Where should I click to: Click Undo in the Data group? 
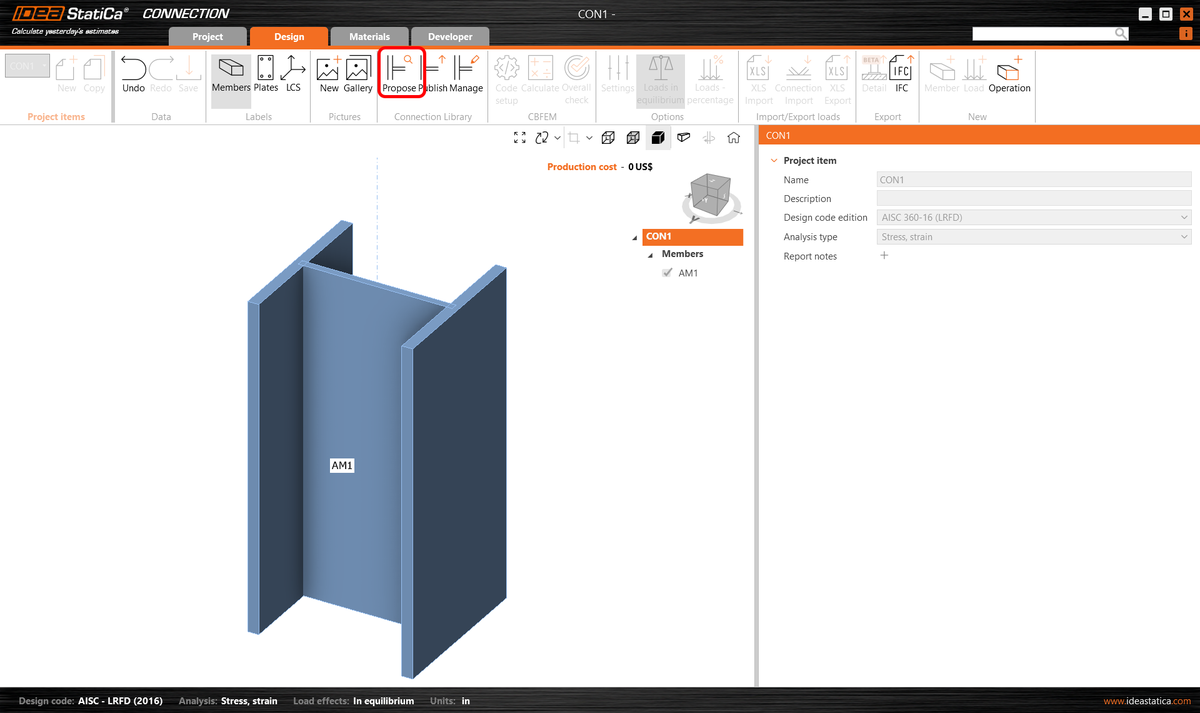(x=133, y=72)
